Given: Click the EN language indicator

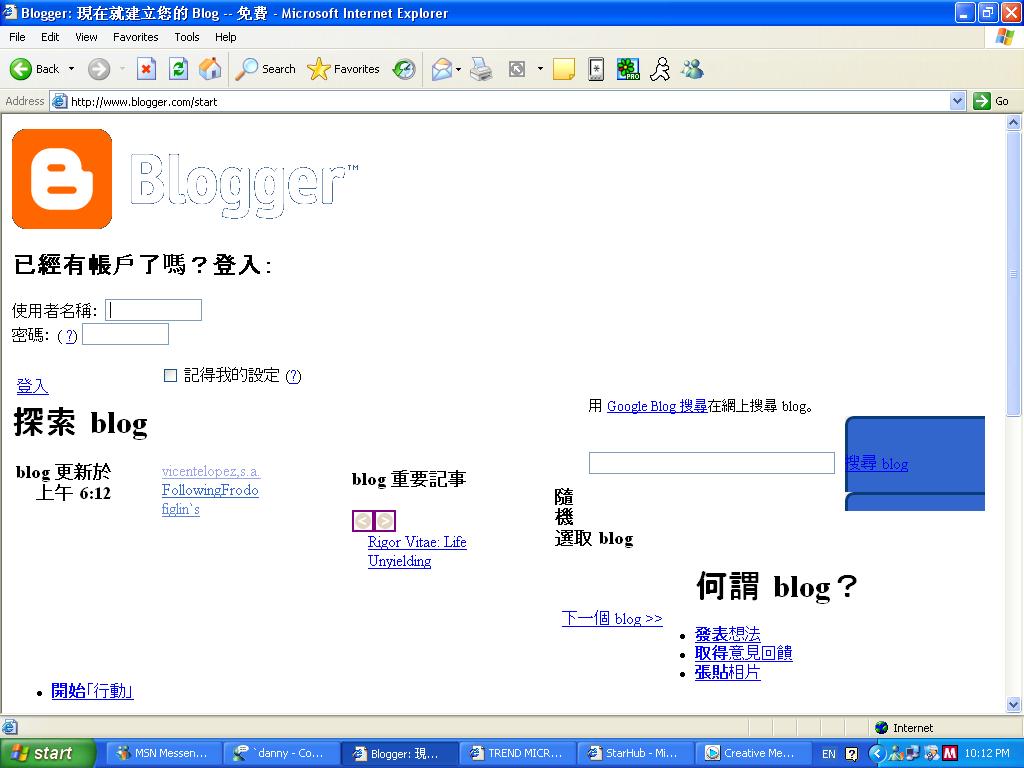Looking at the screenshot, I should point(828,754).
